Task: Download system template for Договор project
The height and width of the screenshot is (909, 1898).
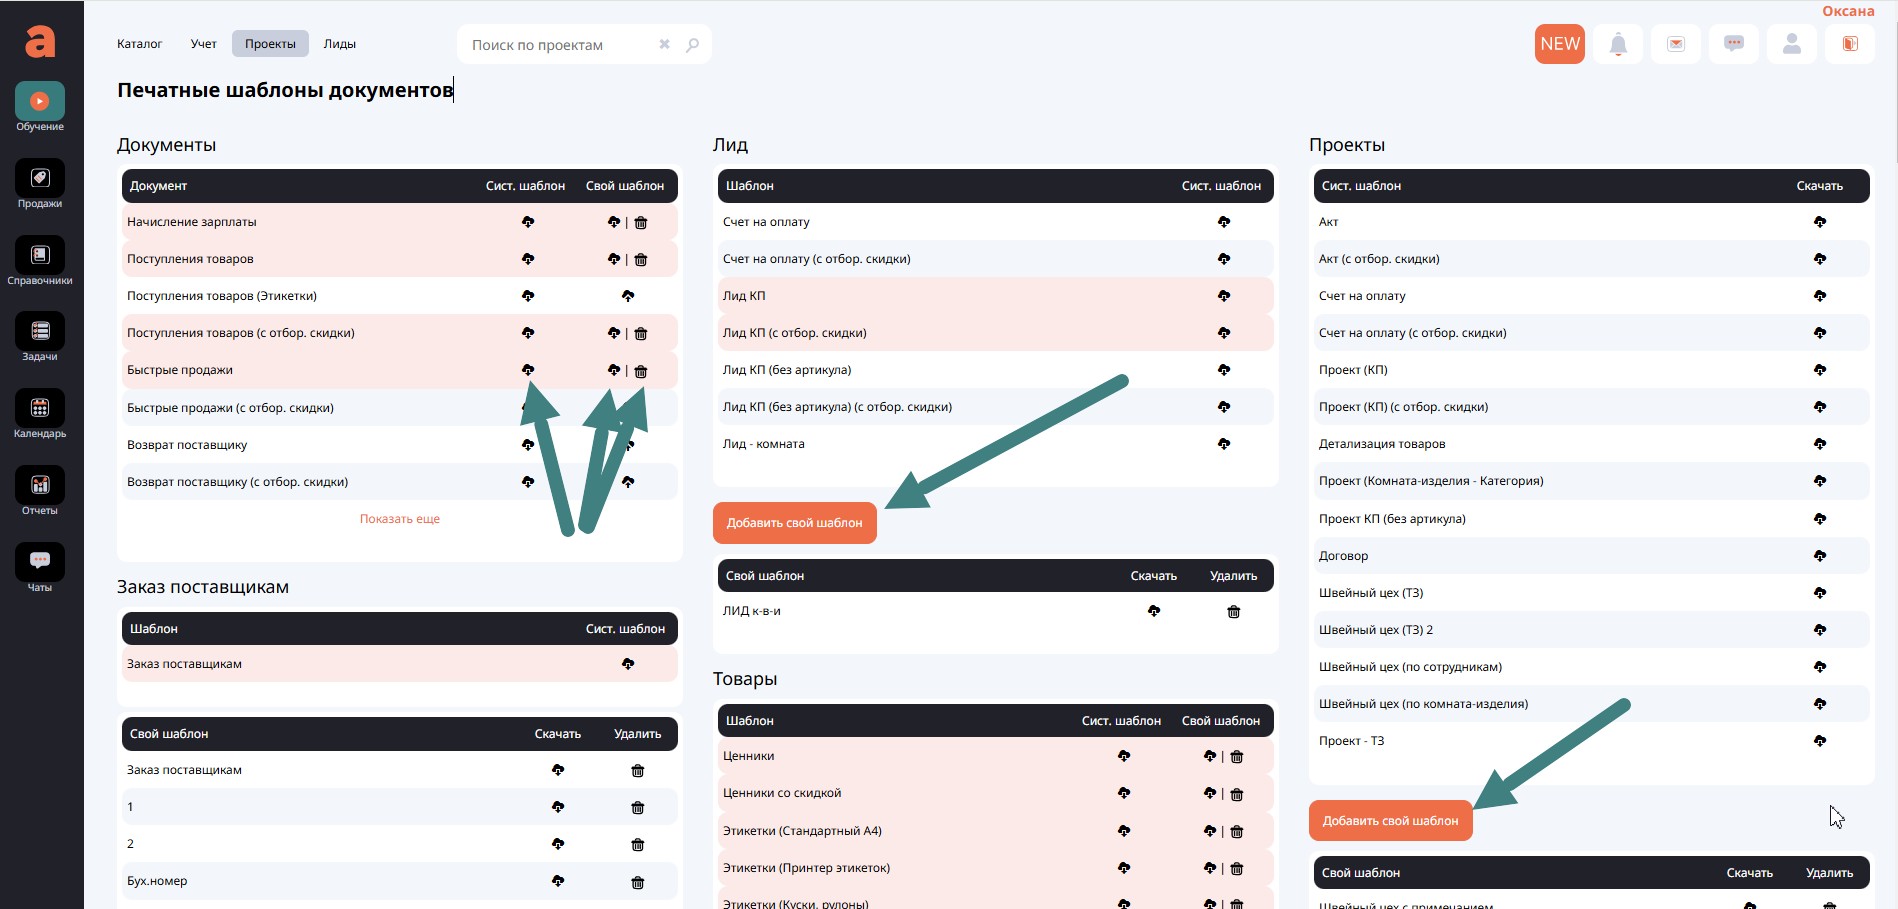Action: 1820,556
